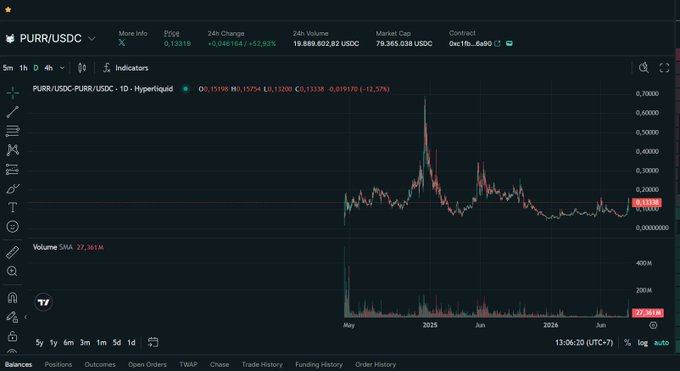Expand the PURR/USDC pair selector

92,39
